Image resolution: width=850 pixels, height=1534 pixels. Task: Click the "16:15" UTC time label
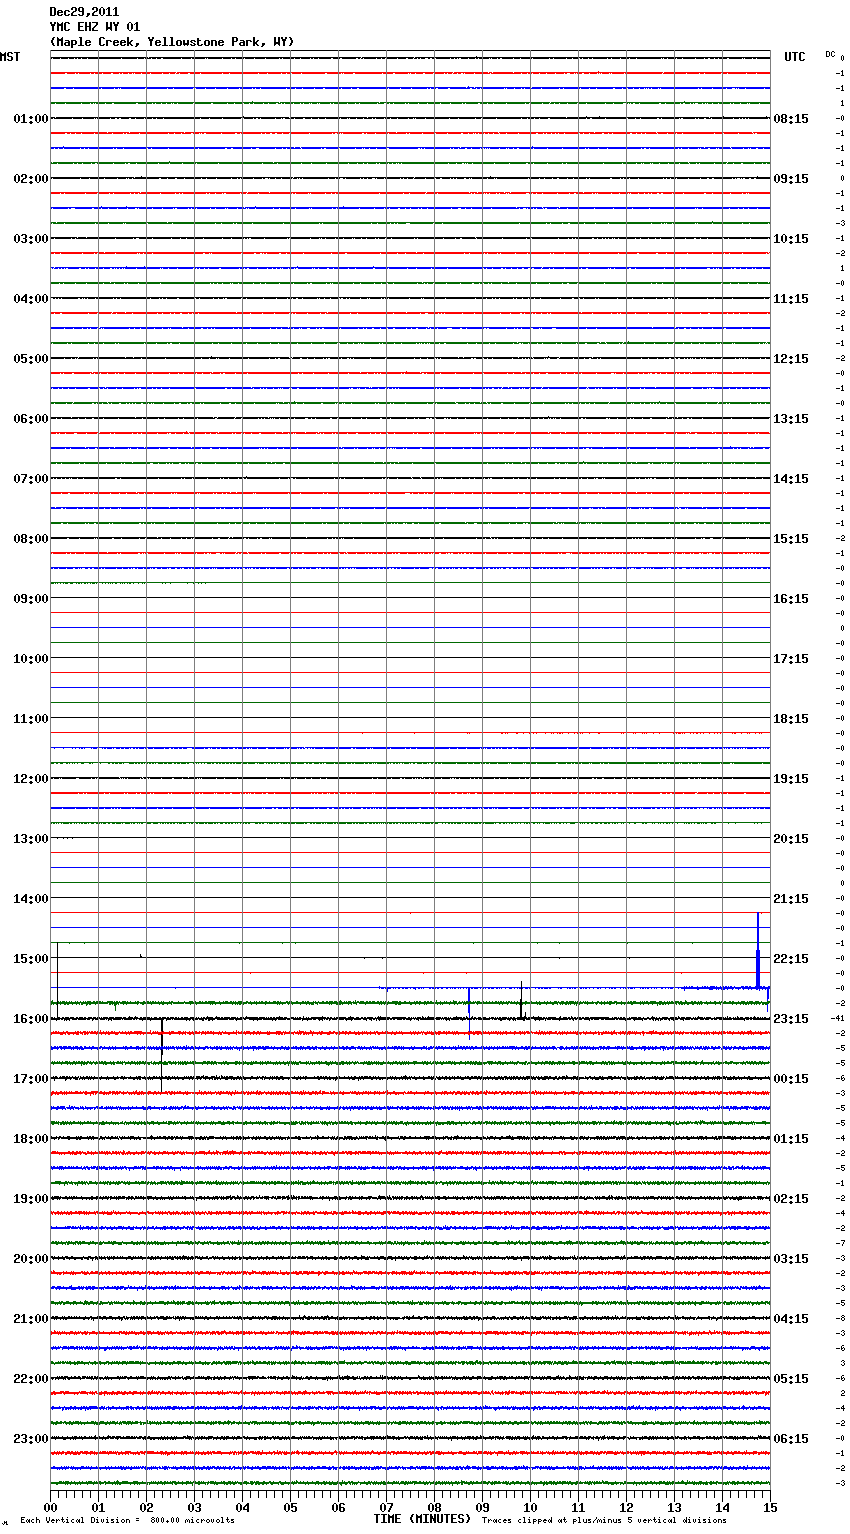(791, 599)
